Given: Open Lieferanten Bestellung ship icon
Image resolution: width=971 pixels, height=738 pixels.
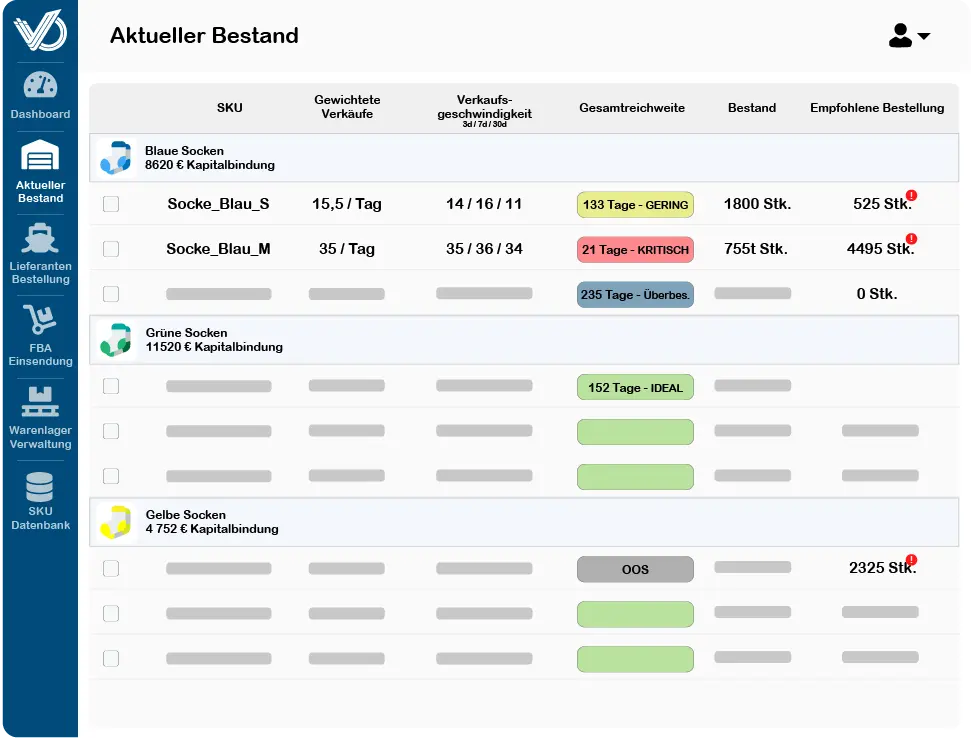Looking at the screenshot, I should tap(40, 238).
